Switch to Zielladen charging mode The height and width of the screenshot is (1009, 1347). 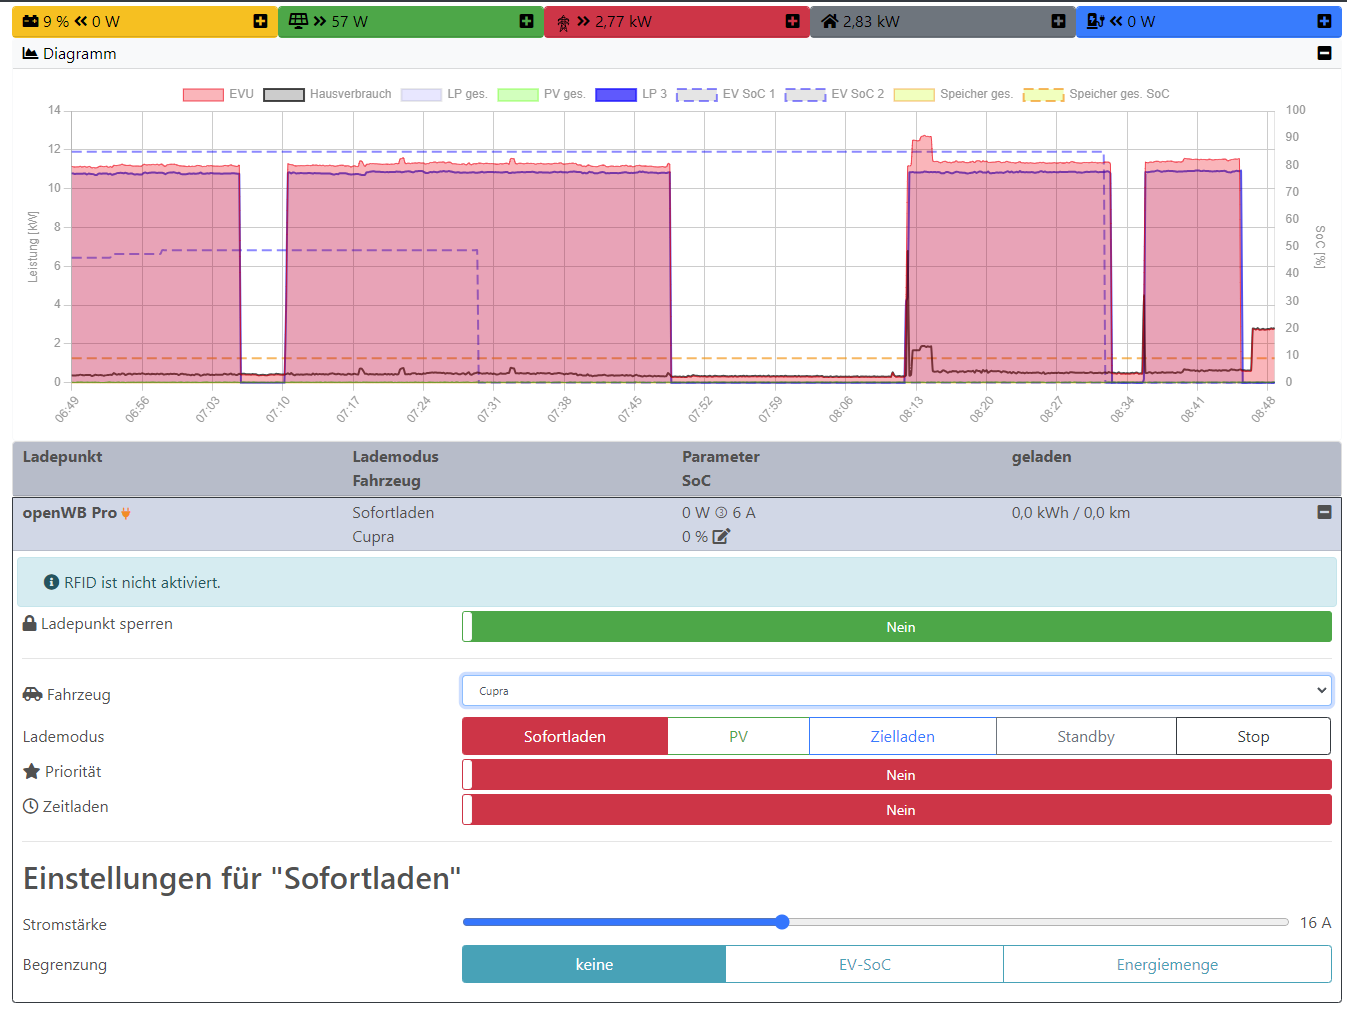[x=902, y=737]
